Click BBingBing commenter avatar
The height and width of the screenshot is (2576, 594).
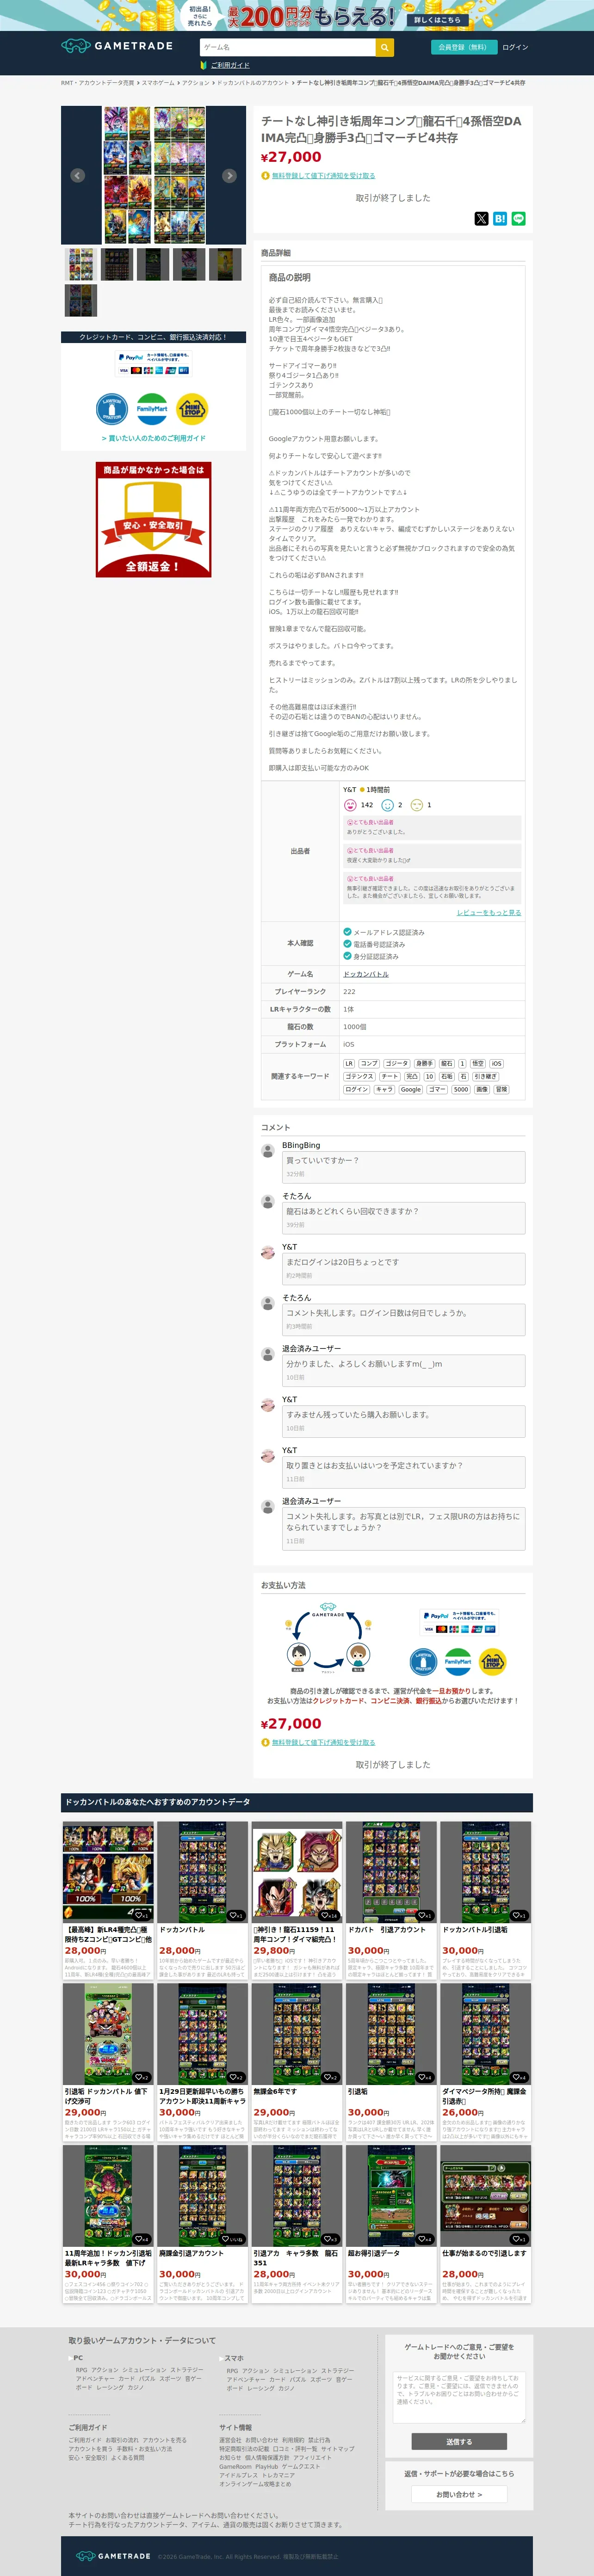[x=268, y=1150]
